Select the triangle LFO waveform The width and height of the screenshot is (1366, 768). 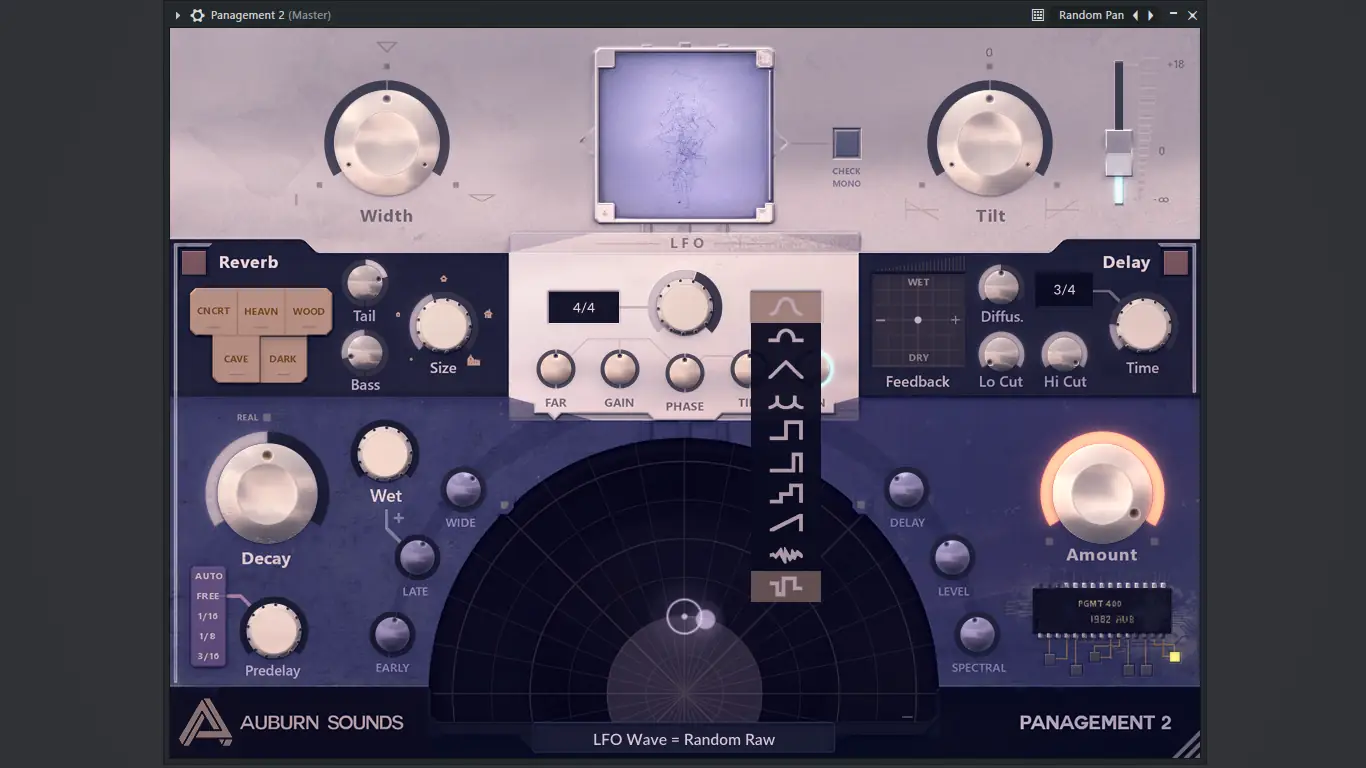[786, 370]
